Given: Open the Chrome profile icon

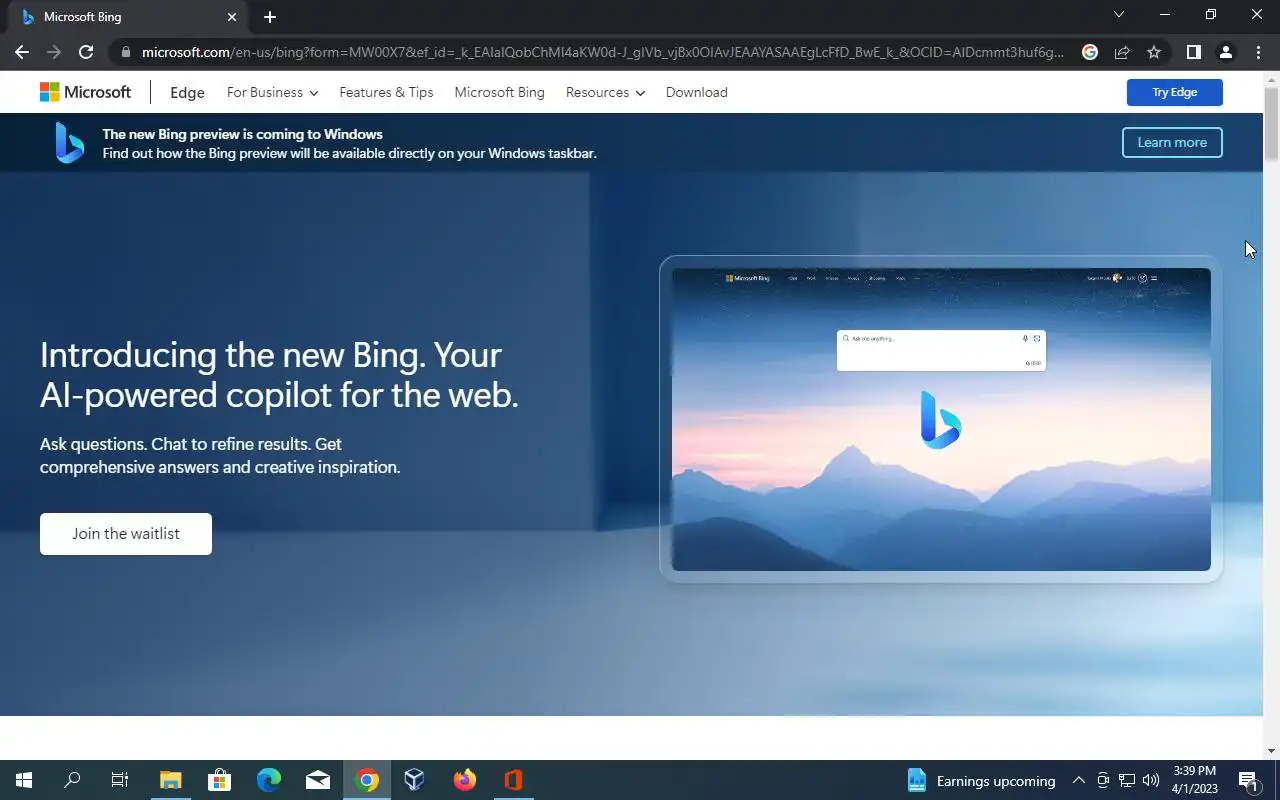Looking at the screenshot, I should 1225,52.
